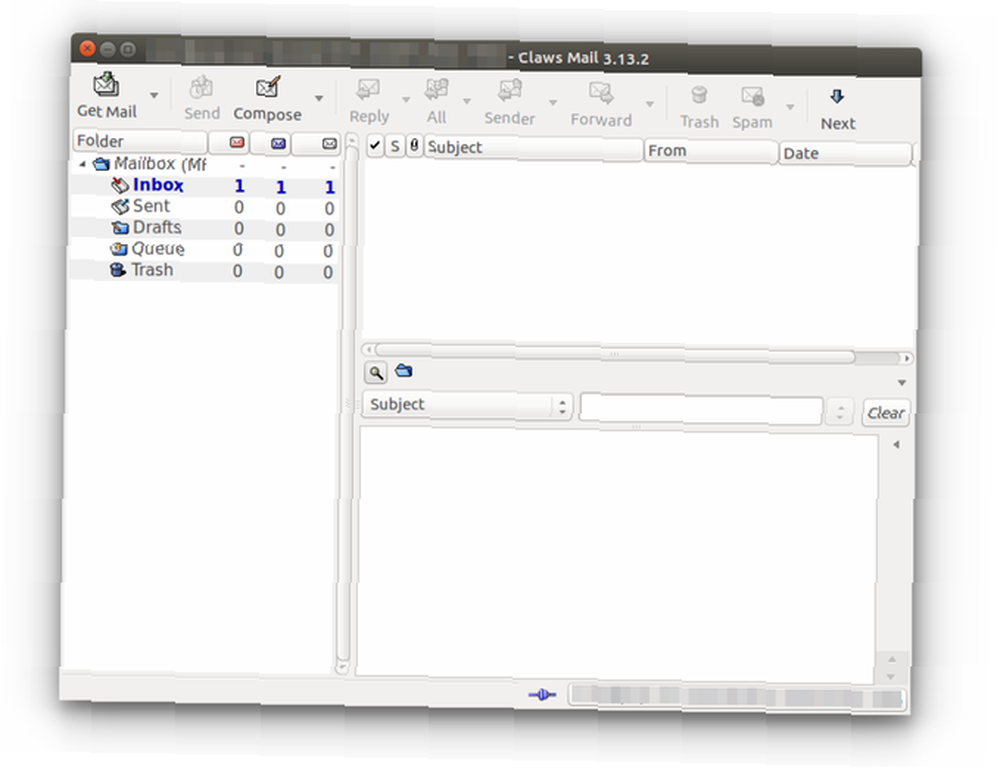1000x771 pixels.
Task: Open the Subject search type combo box
Action: (x=467, y=406)
